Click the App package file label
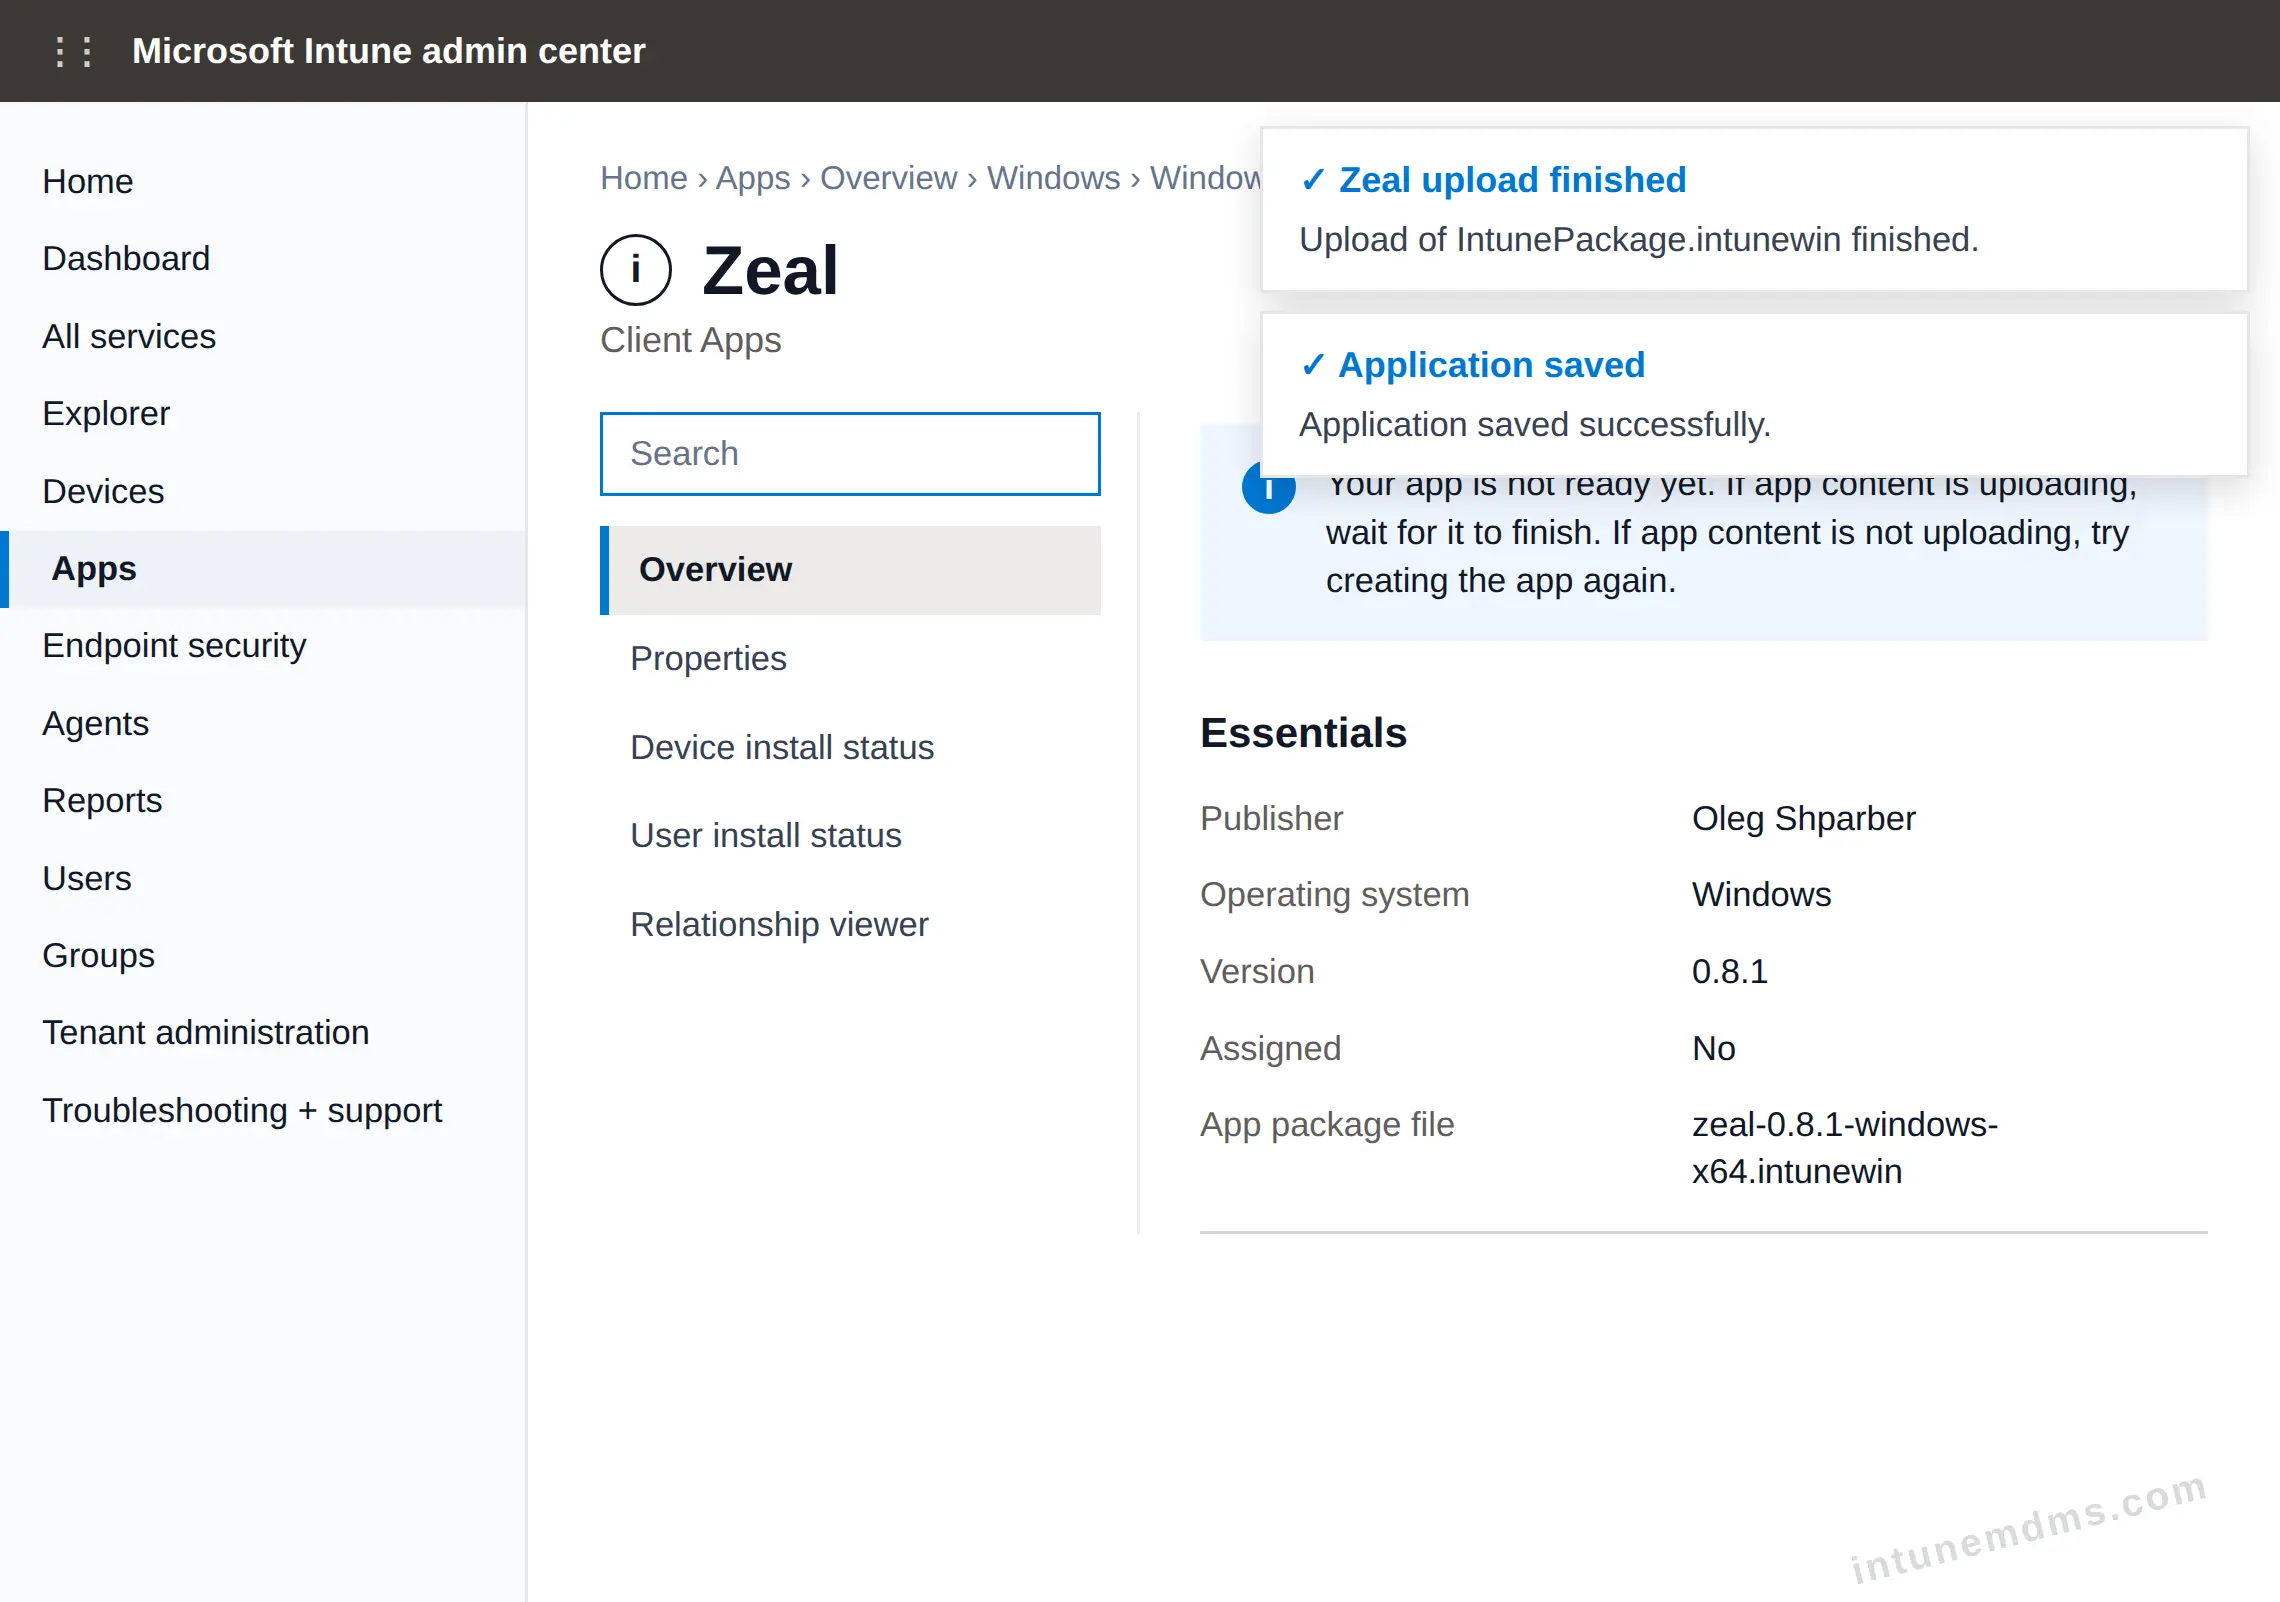The width and height of the screenshot is (2280, 1602). tap(1327, 1125)
